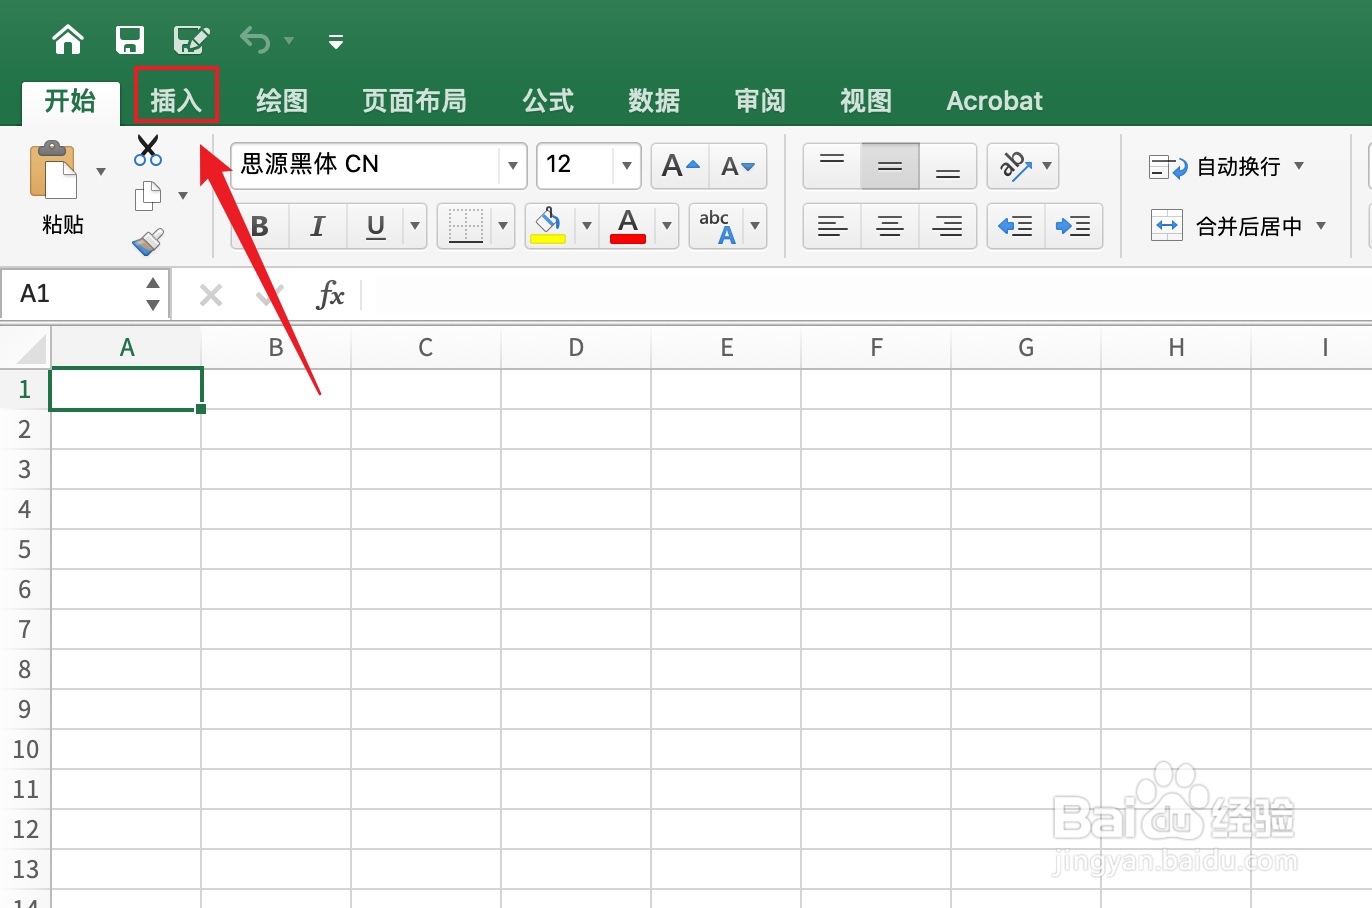Click the Decrease Indent icon
This screenshot has width=1372, height=908.
[x=1016, y=226]
